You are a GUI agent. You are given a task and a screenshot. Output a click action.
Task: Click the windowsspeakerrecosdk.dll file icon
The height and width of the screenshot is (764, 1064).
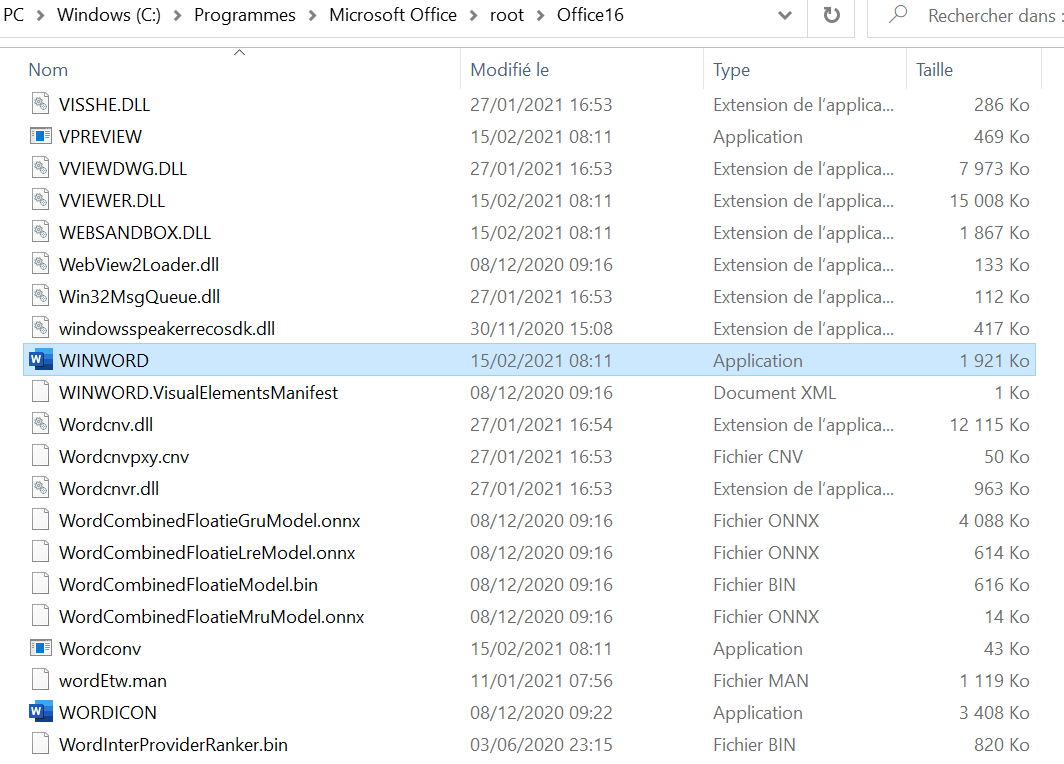(x=41, y=328)
